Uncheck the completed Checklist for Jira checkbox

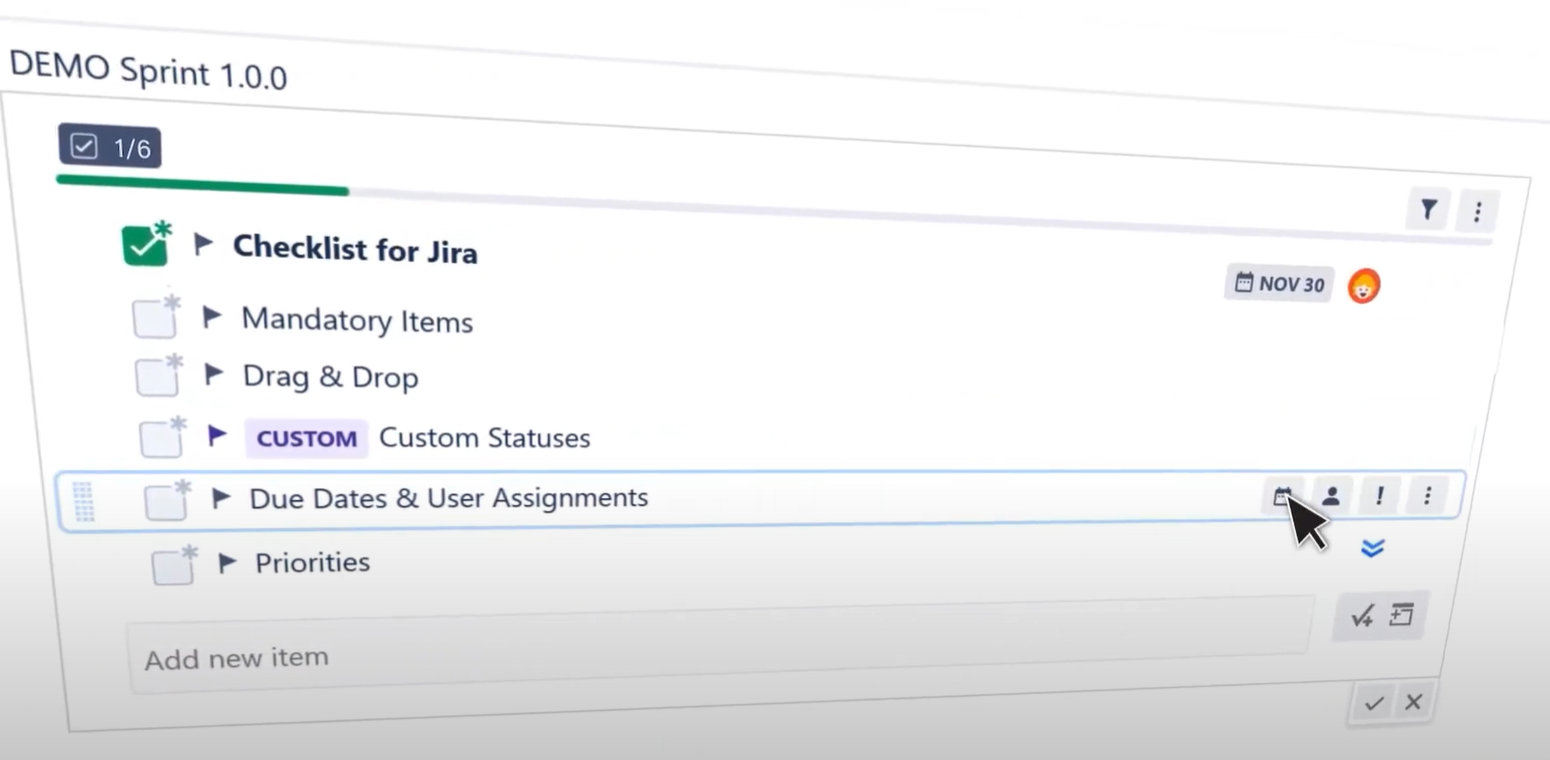(146, 243)
